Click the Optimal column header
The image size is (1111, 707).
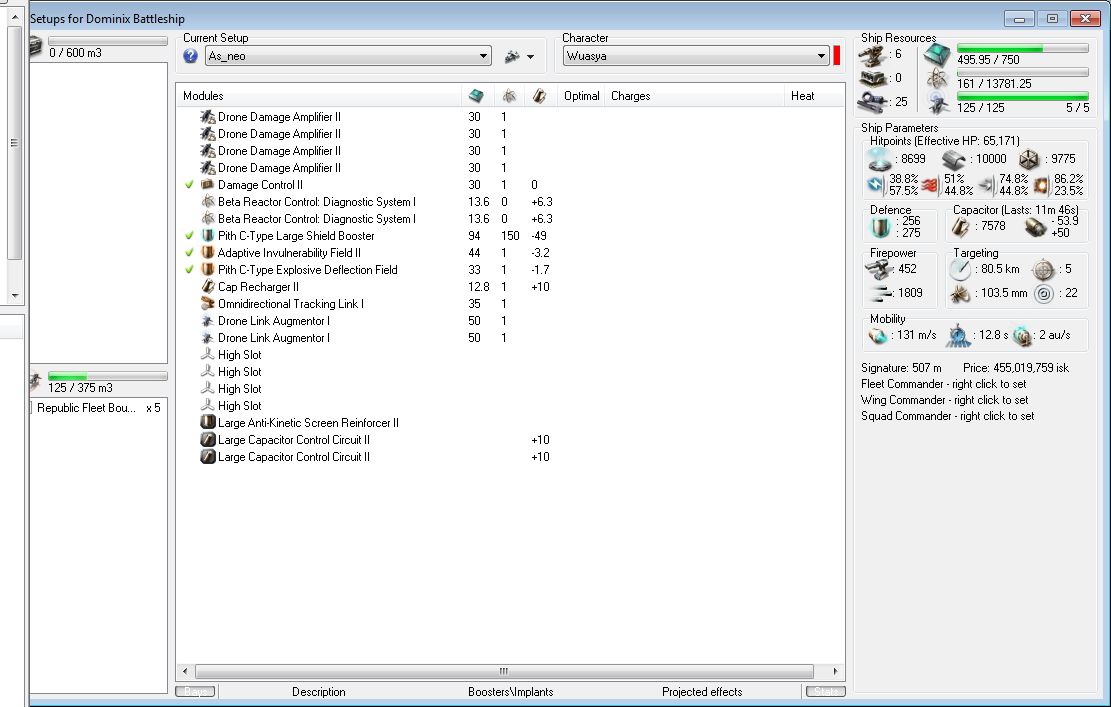[581, 96]
